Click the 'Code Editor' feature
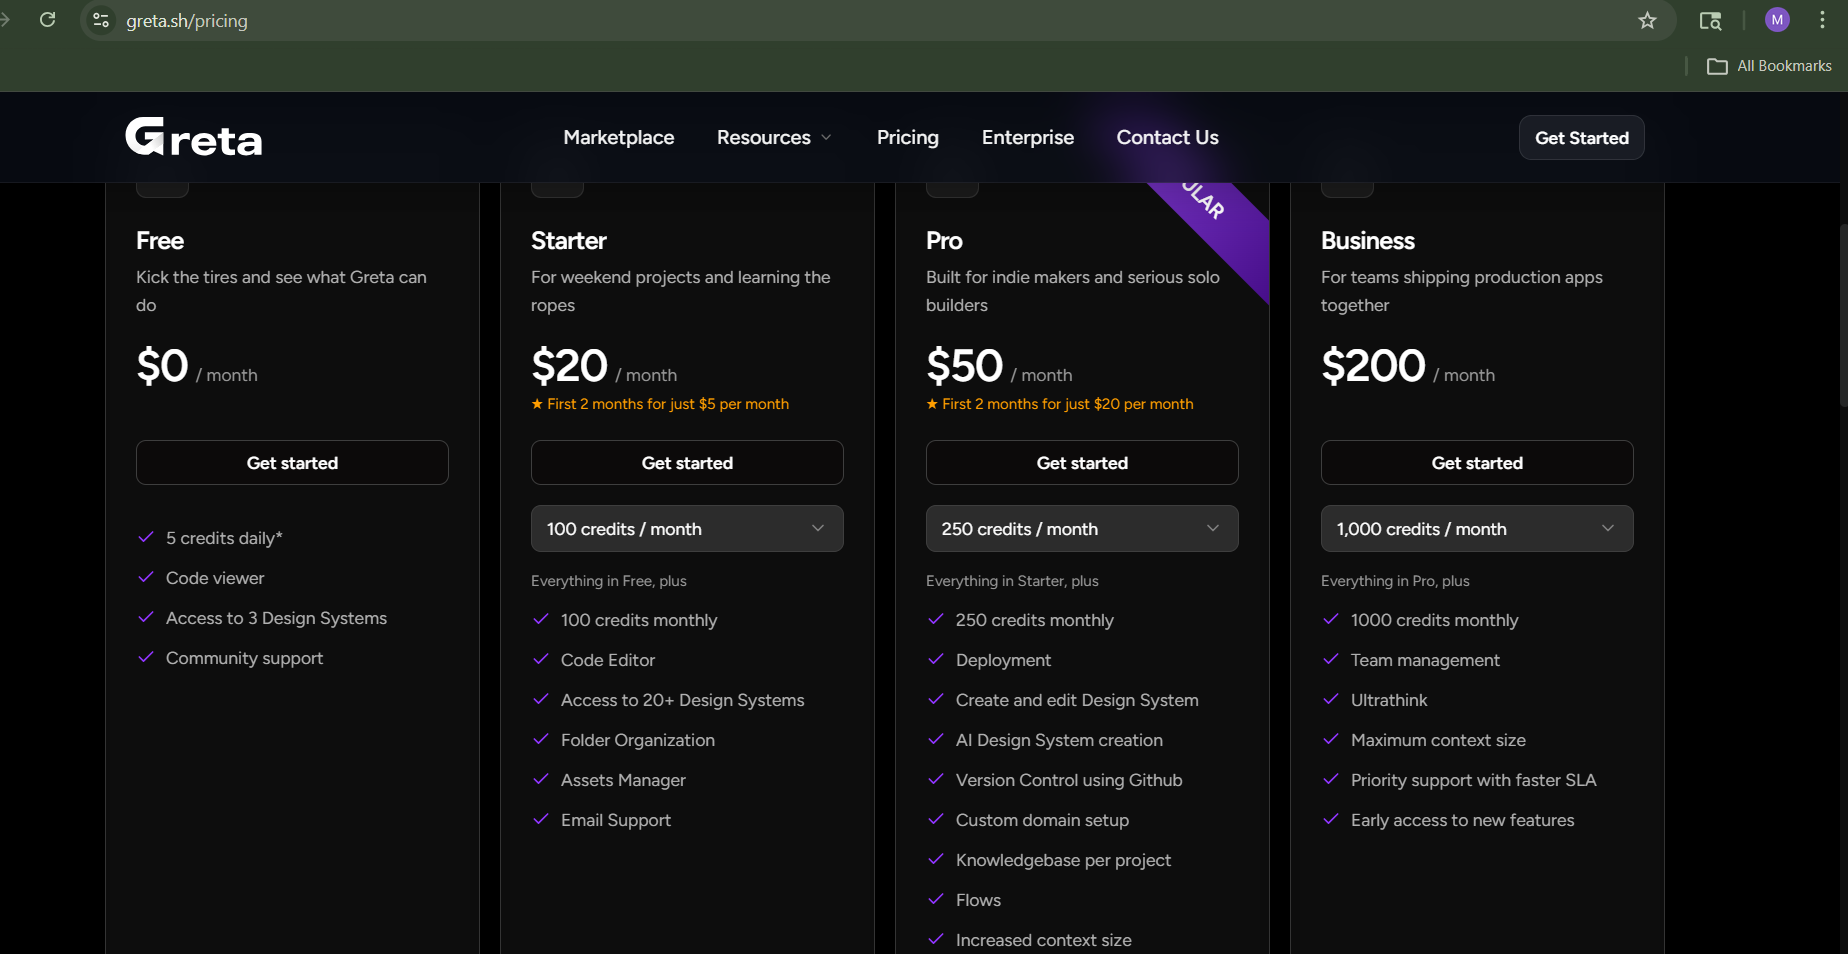This screenshot has height=954, width=1848. pyautogui.click(x=608, y=660)
